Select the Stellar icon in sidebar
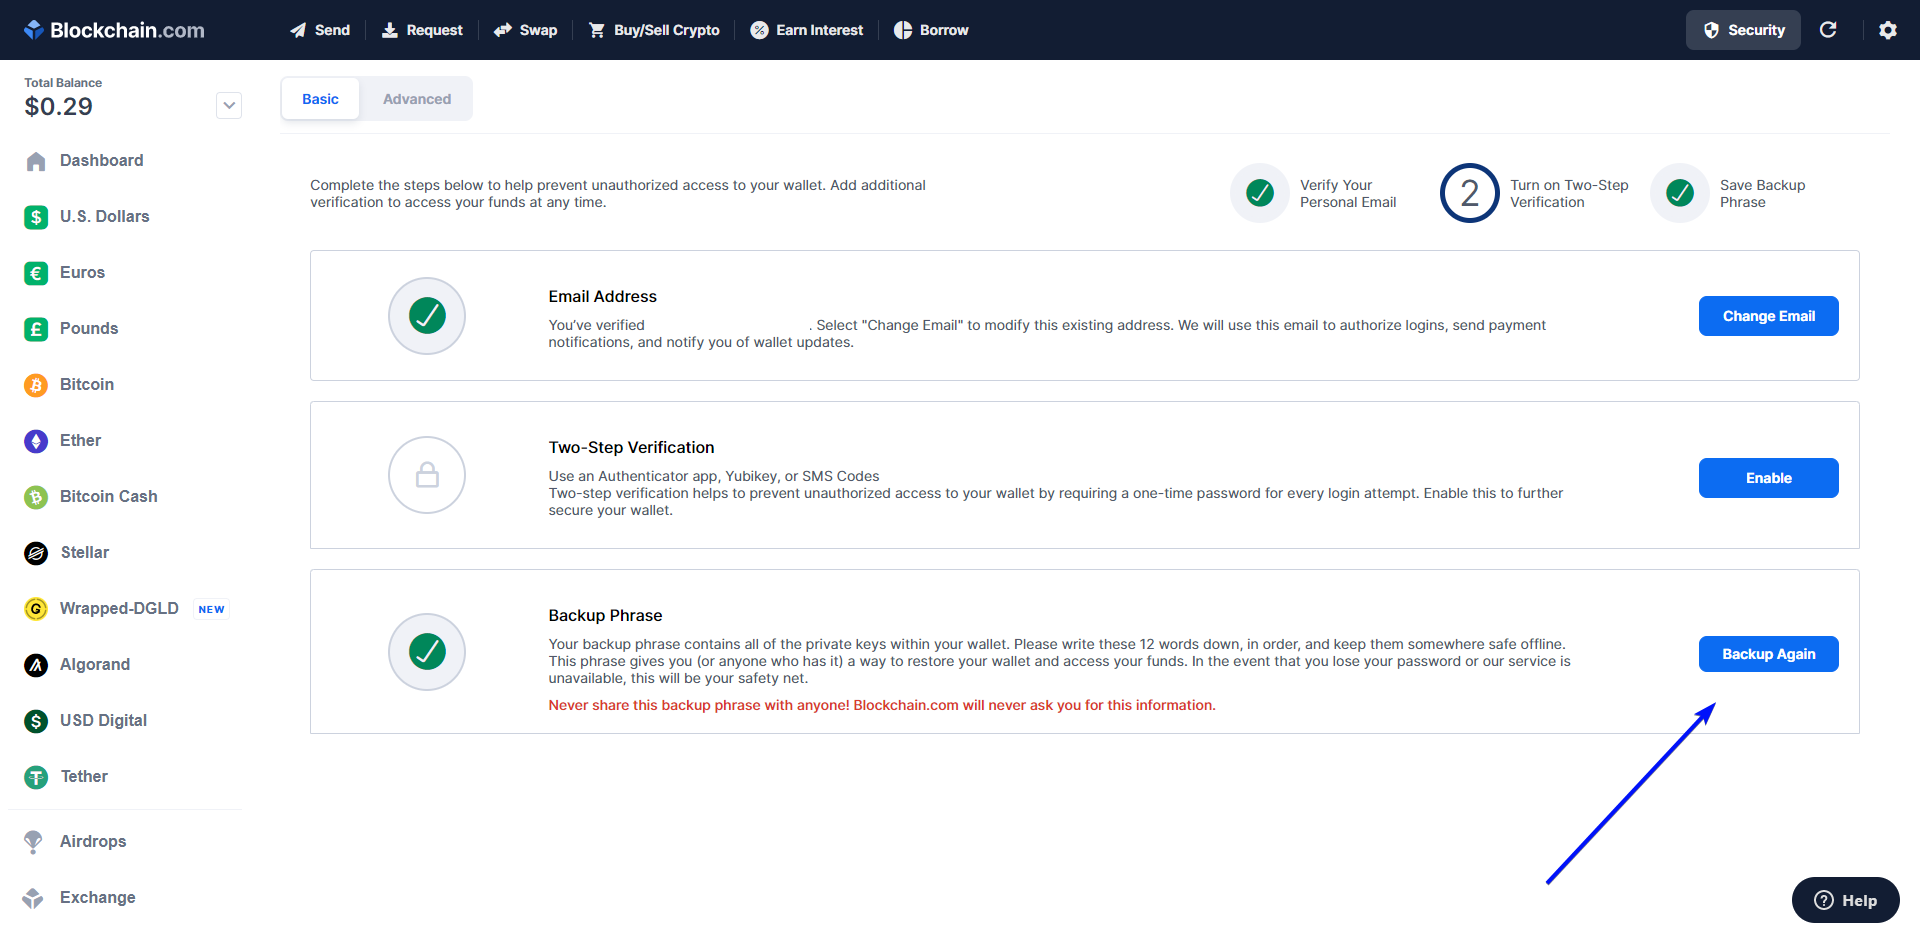 (x=36, y=553)
